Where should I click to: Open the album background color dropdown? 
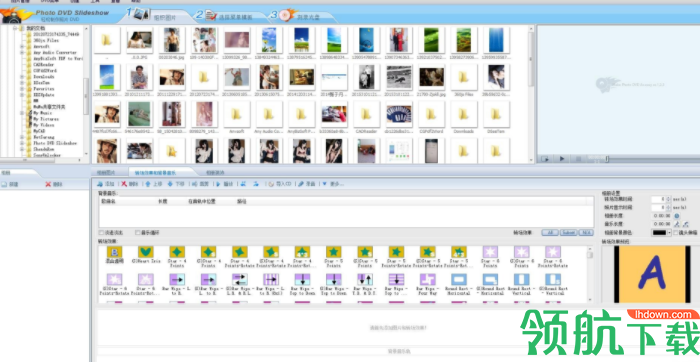click(669, 233)
